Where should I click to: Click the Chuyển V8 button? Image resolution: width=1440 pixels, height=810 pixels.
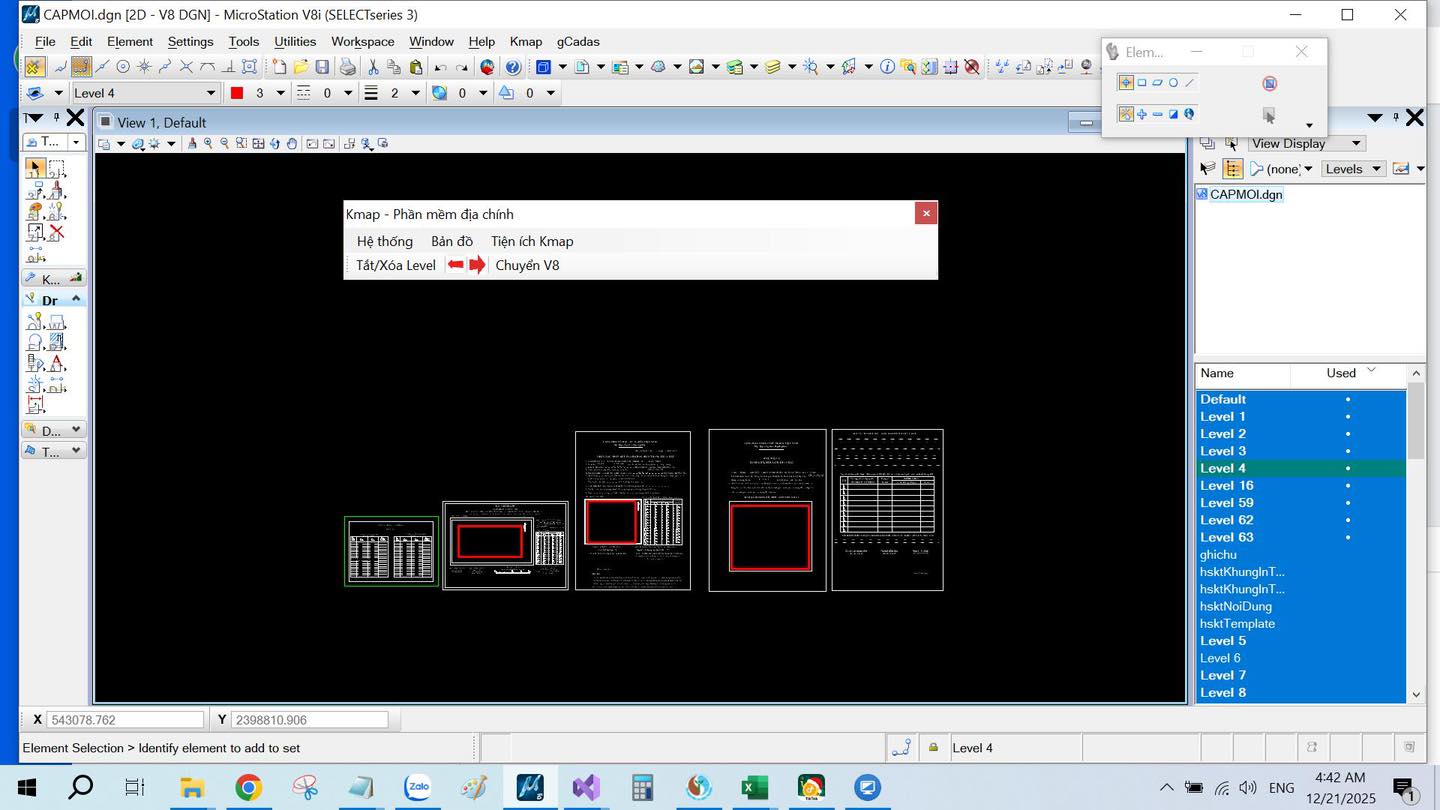tap(528, 265)
